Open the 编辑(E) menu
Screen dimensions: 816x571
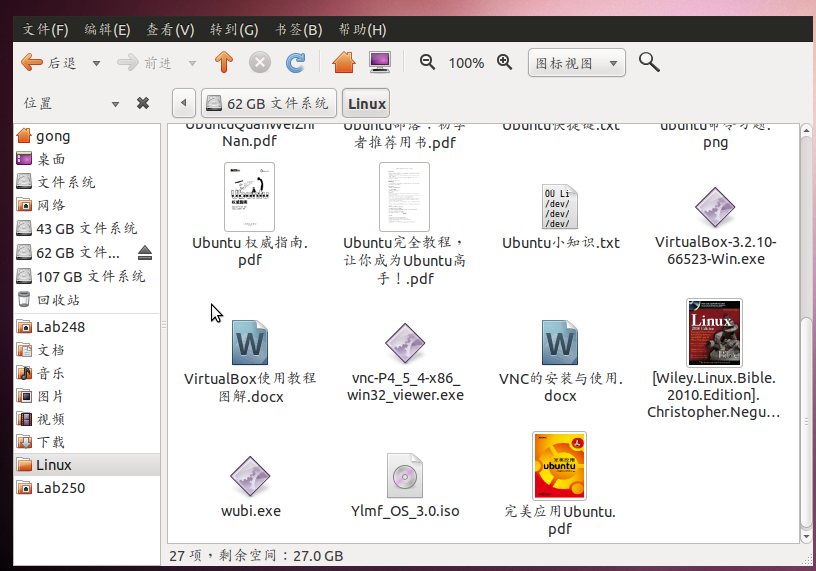point(107,30)
